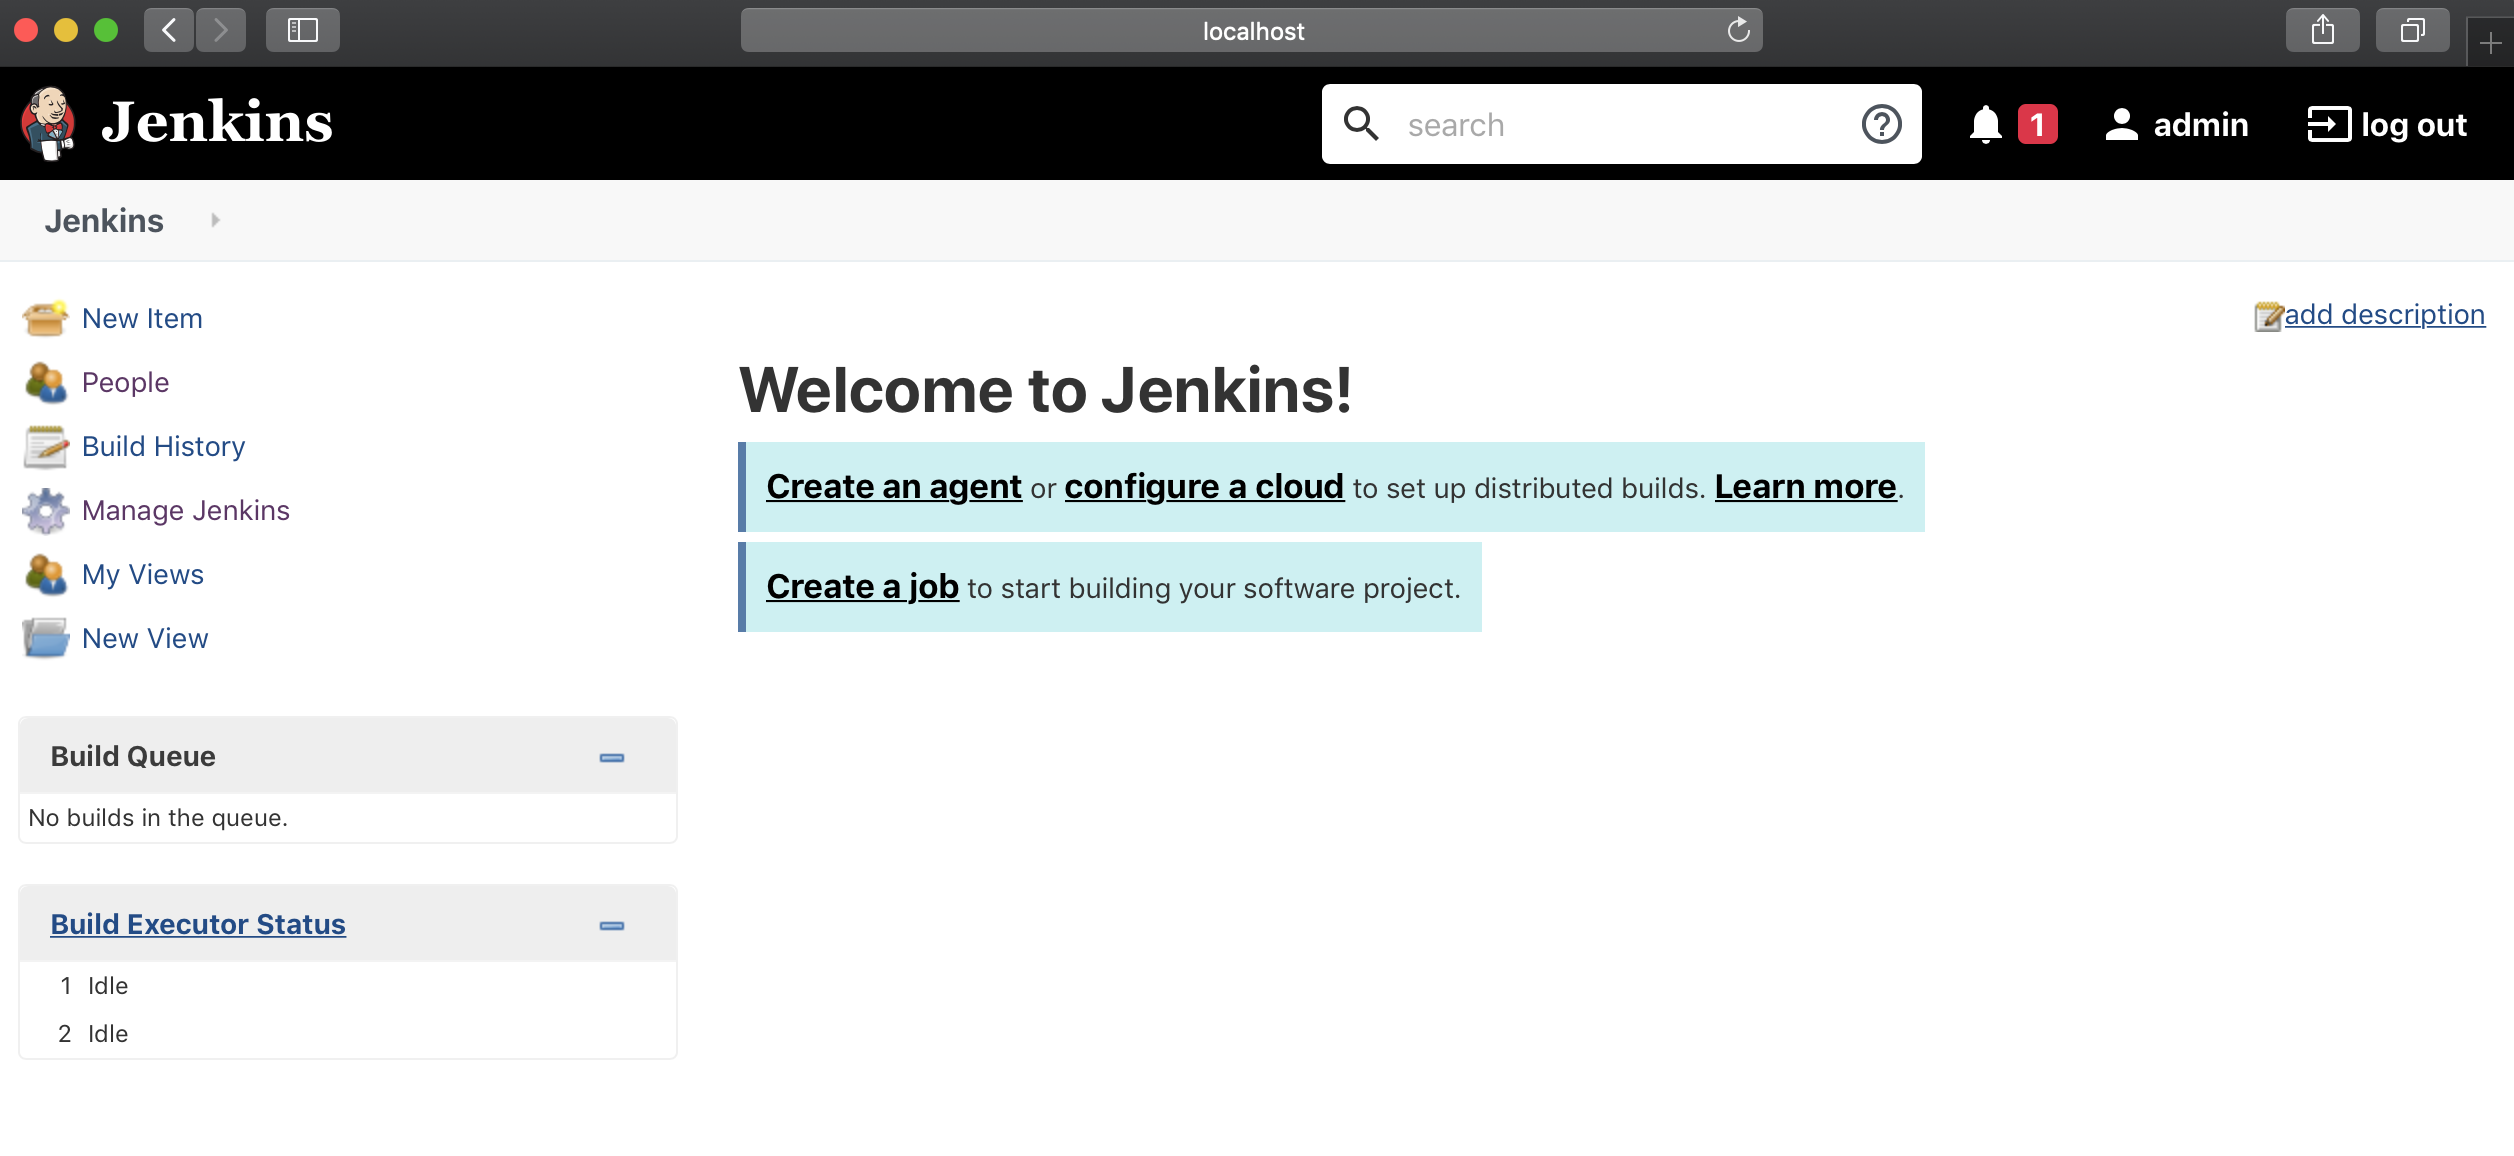Click into the search input field
Viewport: 2514px width, 1156px height.
tap(1620, 125)
